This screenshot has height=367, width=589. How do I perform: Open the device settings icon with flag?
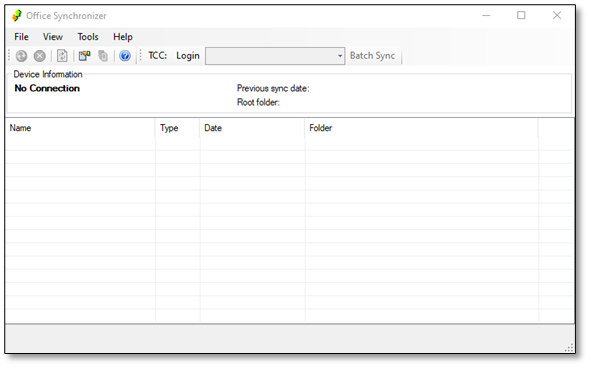[x=85, y=56]
